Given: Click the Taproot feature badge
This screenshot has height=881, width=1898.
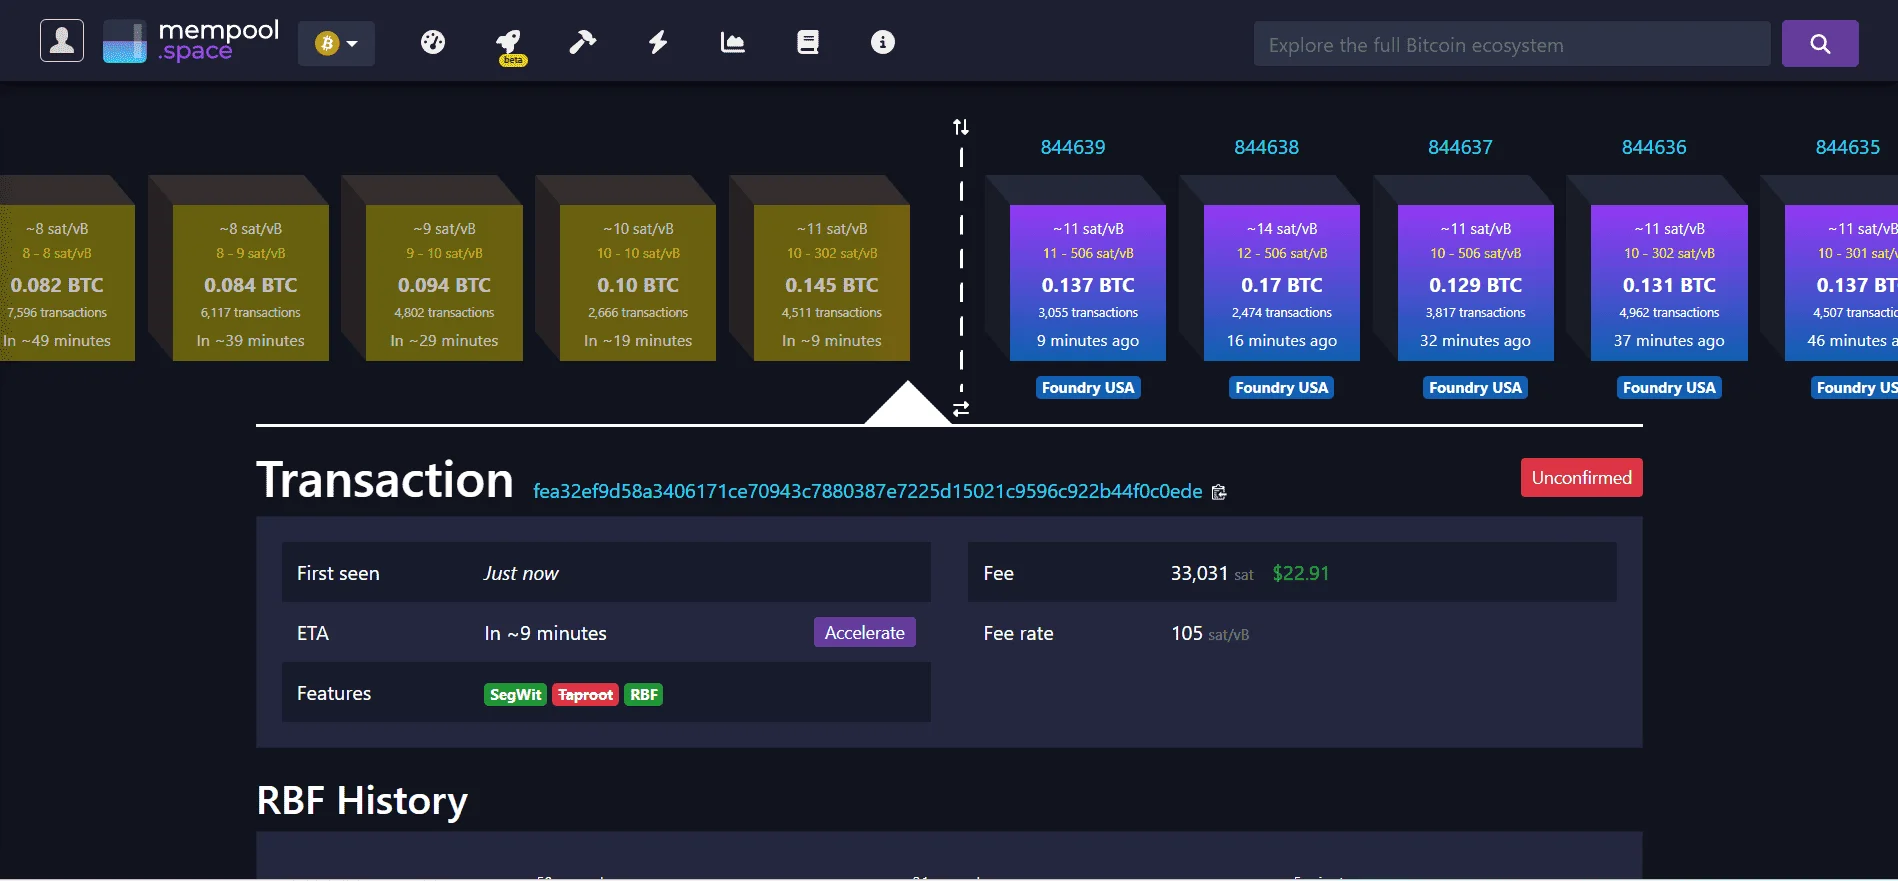Looking at the screenshot, I should point(585,694).
